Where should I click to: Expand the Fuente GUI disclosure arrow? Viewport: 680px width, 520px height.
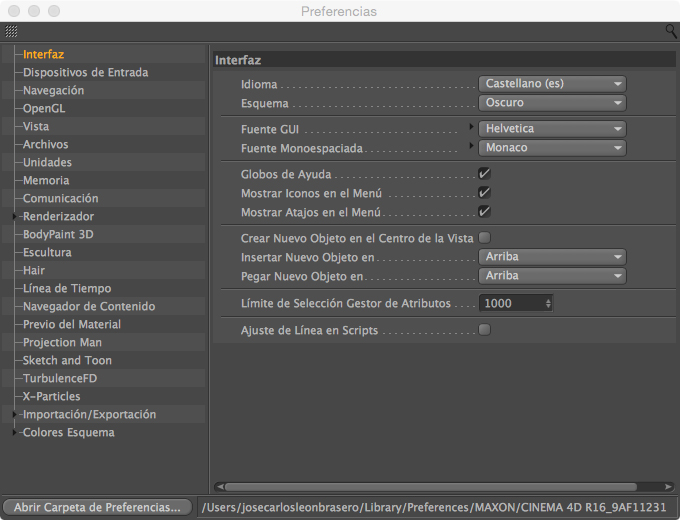(x=471, y=128)
